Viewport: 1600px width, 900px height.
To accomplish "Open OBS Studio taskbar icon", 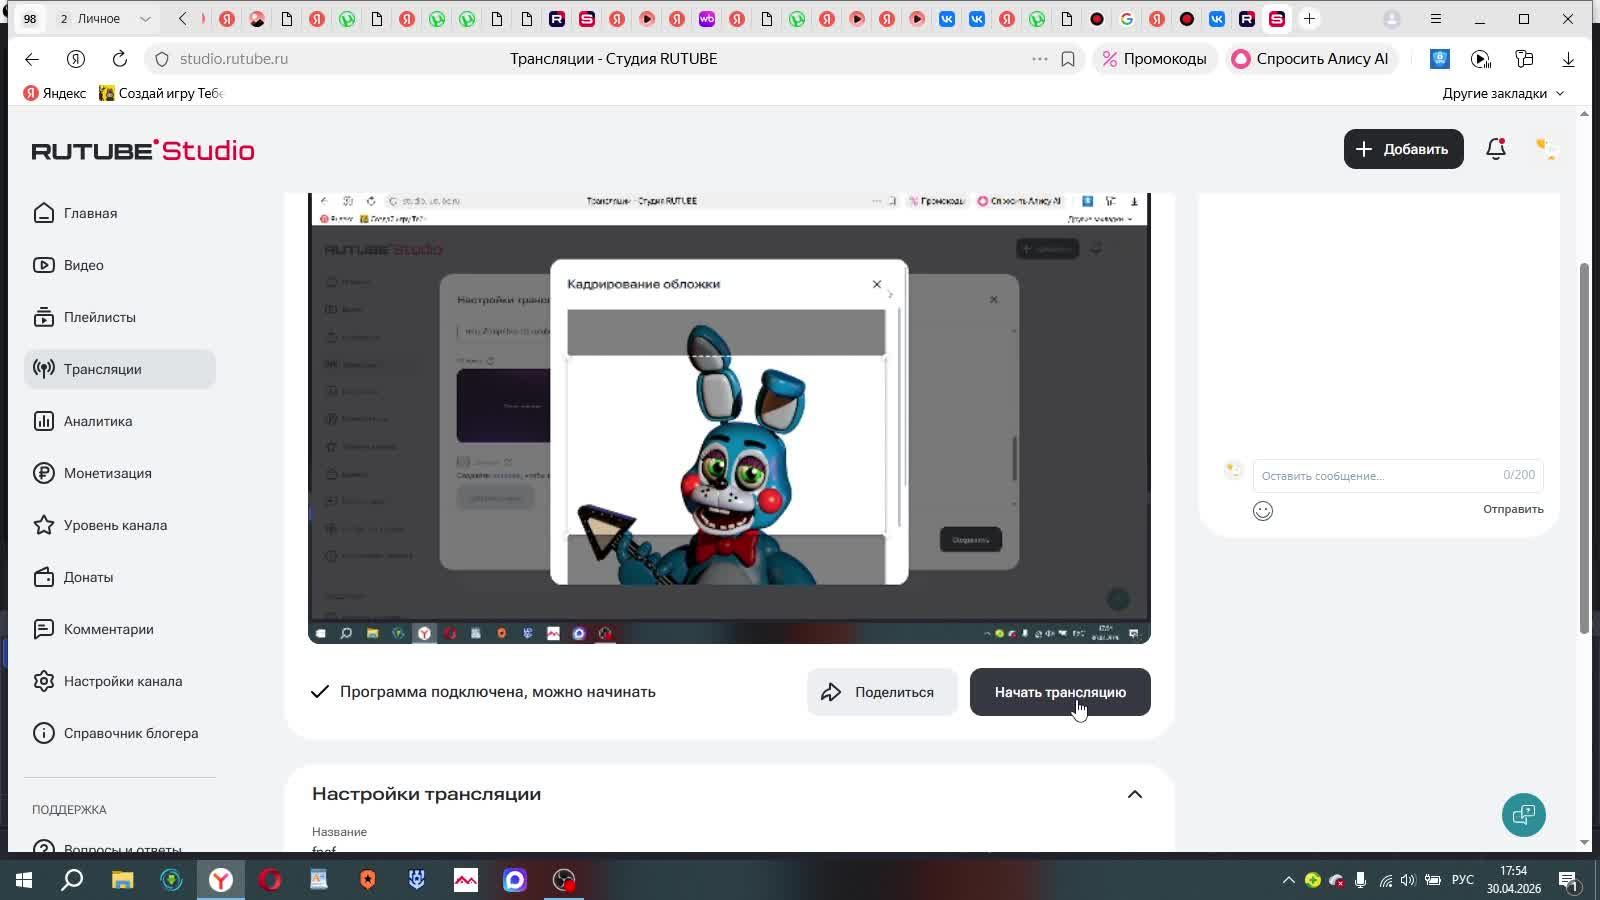I will pos(564,880).
